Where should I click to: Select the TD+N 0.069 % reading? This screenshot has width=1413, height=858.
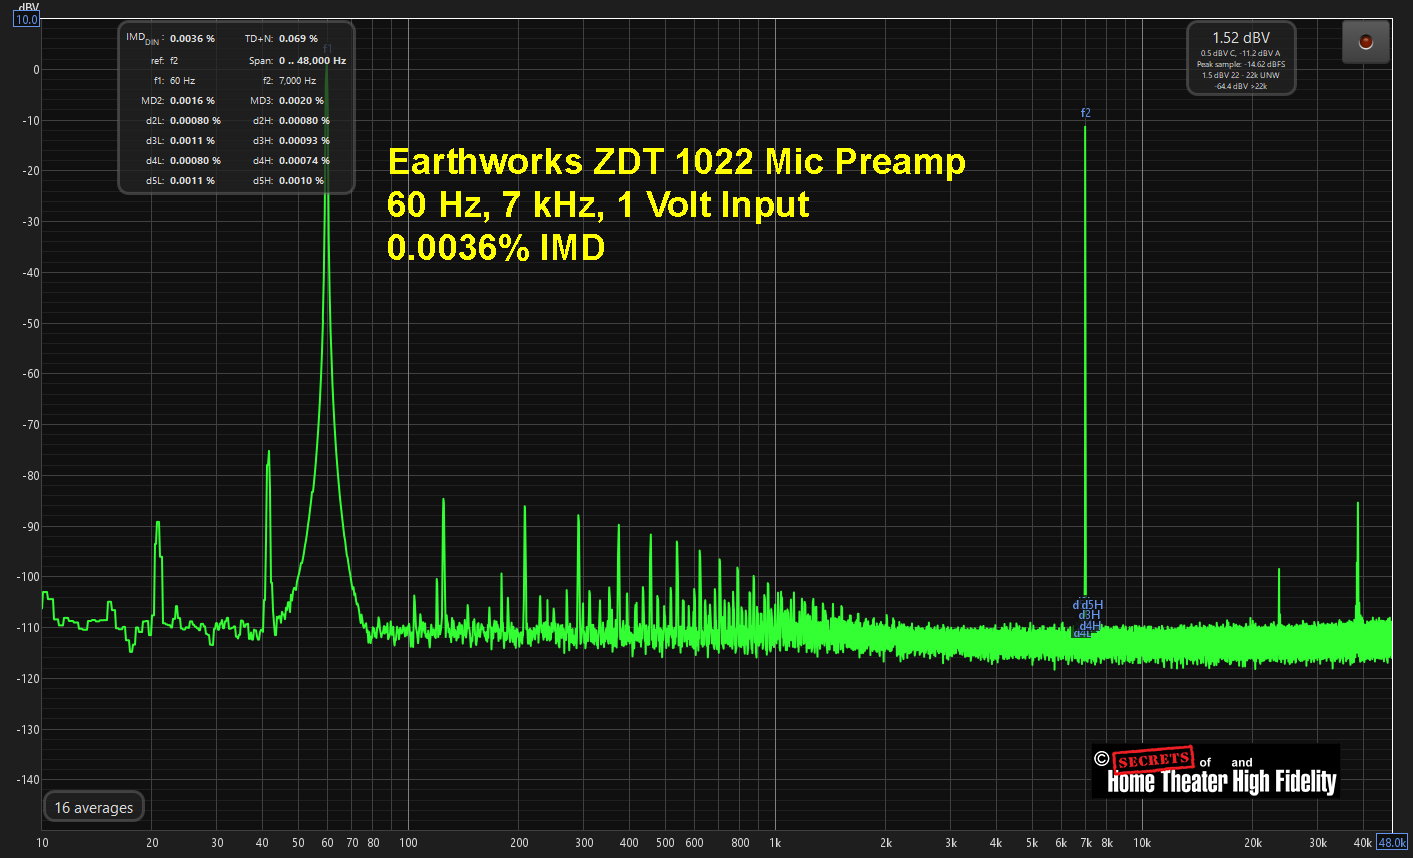coord(298,38)
